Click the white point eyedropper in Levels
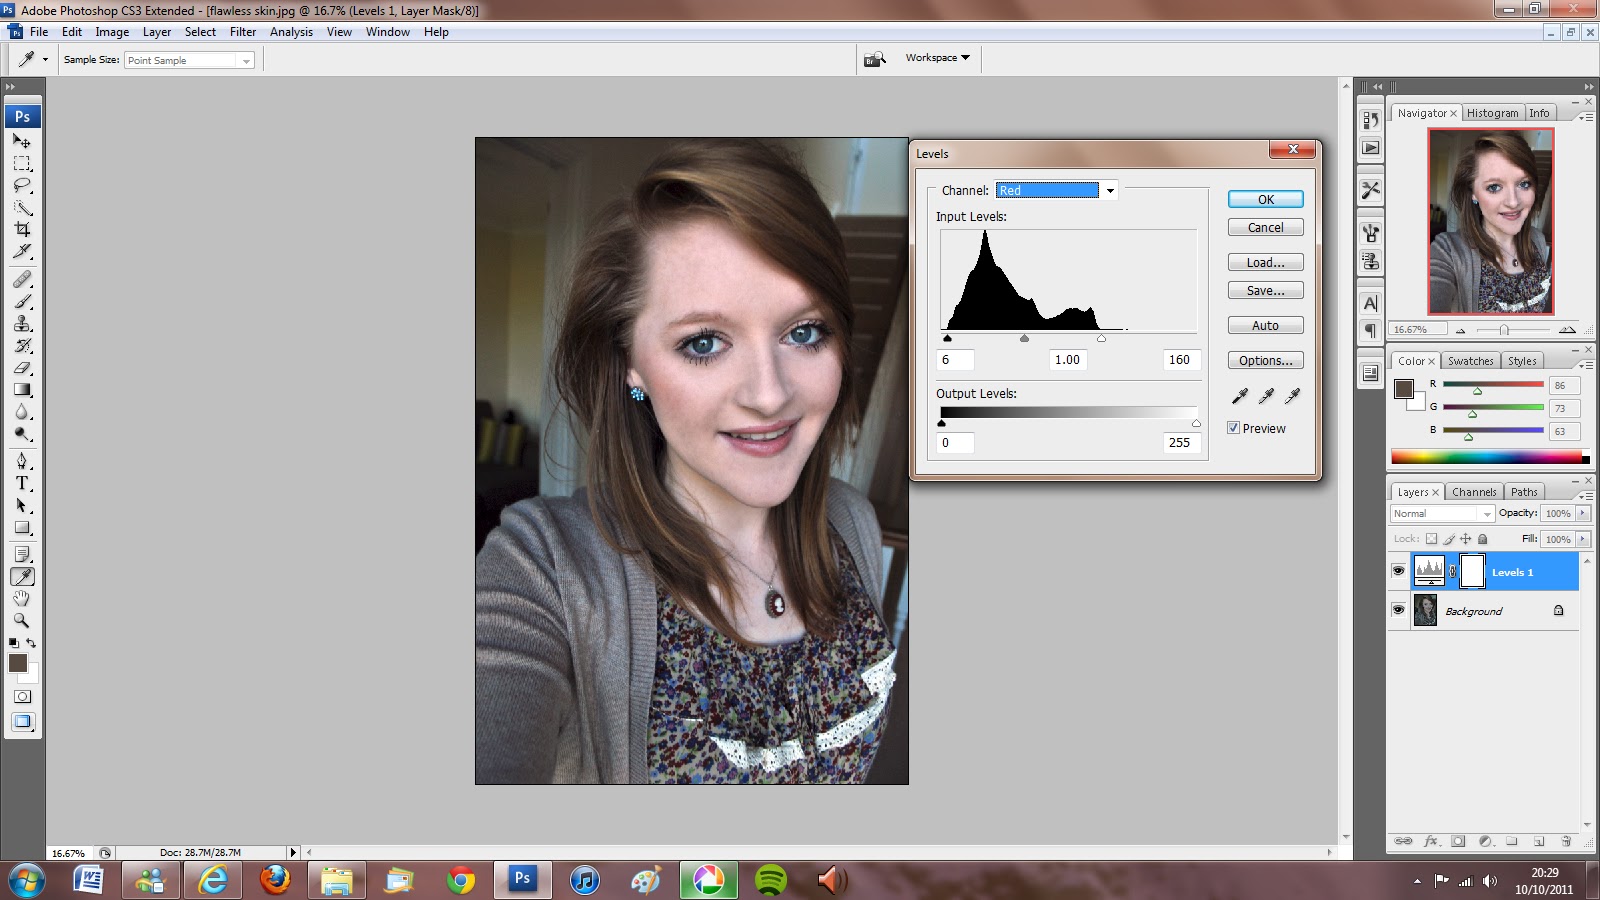This screenshot has width=1600, height=900. (1292, 396)
